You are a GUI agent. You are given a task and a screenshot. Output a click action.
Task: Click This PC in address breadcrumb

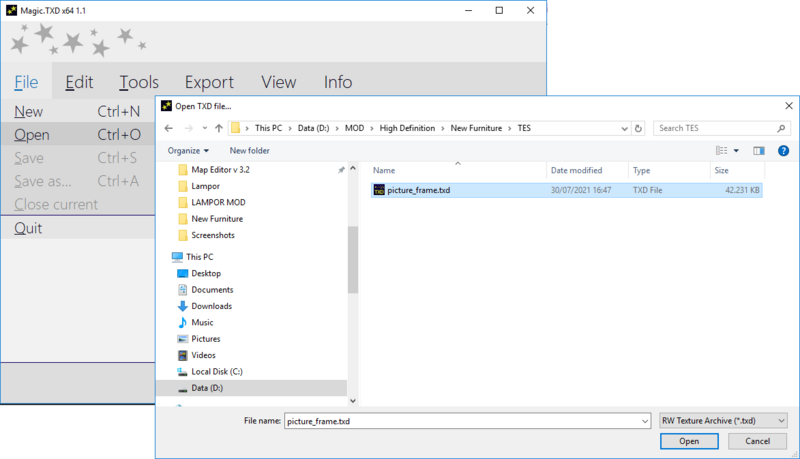click(268, 128)
